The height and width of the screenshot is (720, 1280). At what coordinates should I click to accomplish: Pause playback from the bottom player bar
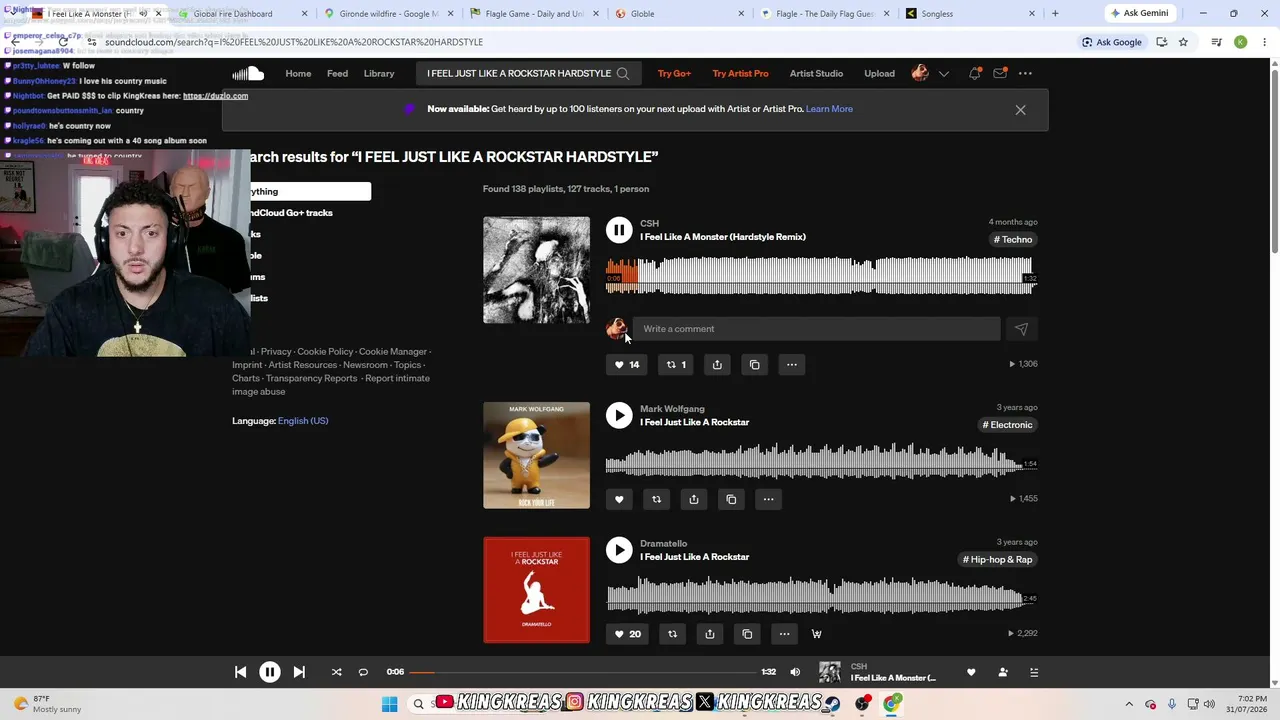(270, 672)
